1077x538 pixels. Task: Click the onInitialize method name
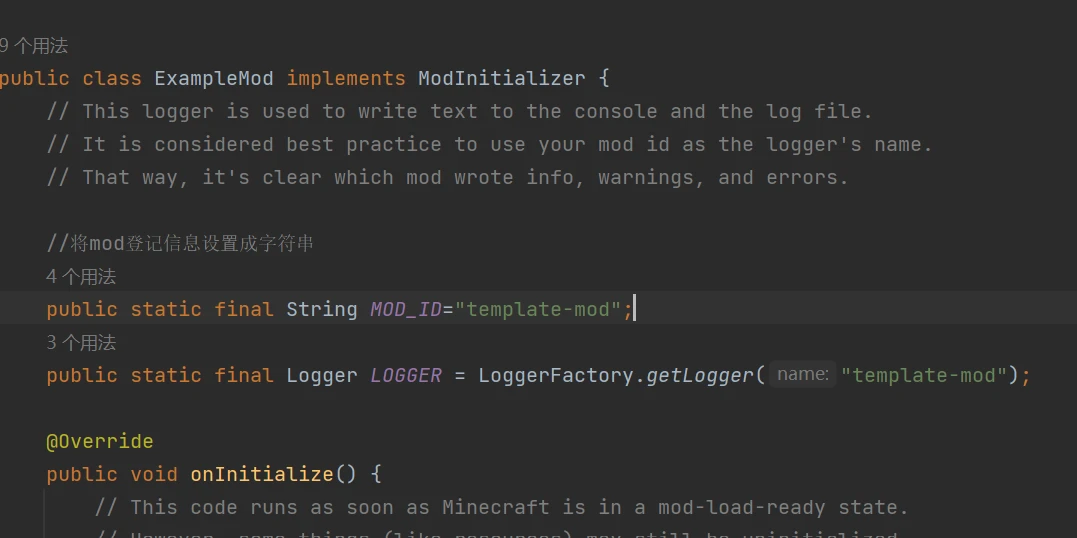point(262,474)
